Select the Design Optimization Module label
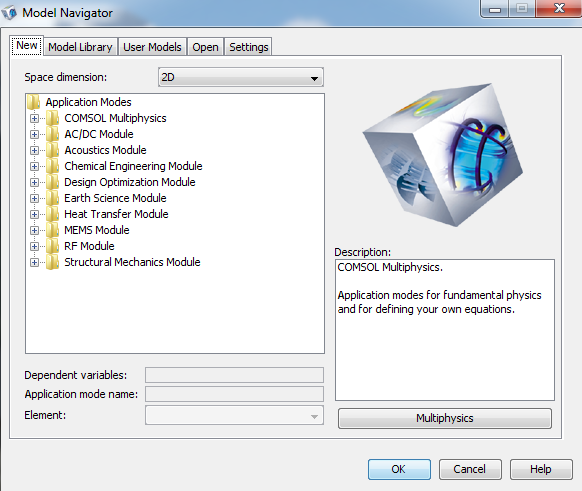This screenshot has height=491, width=582. tap(130, 182)
